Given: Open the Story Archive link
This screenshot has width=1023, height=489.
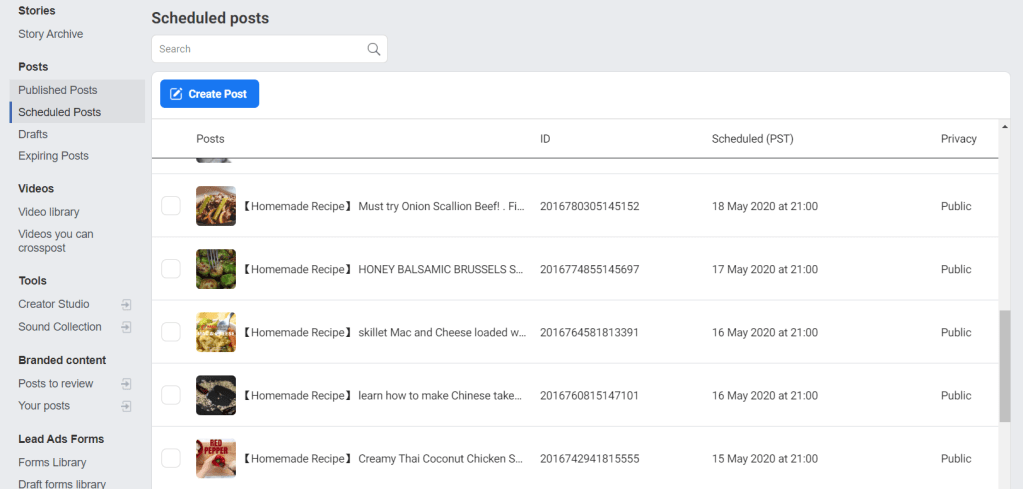Looking at the screenshot, I should tap(50, 34).
